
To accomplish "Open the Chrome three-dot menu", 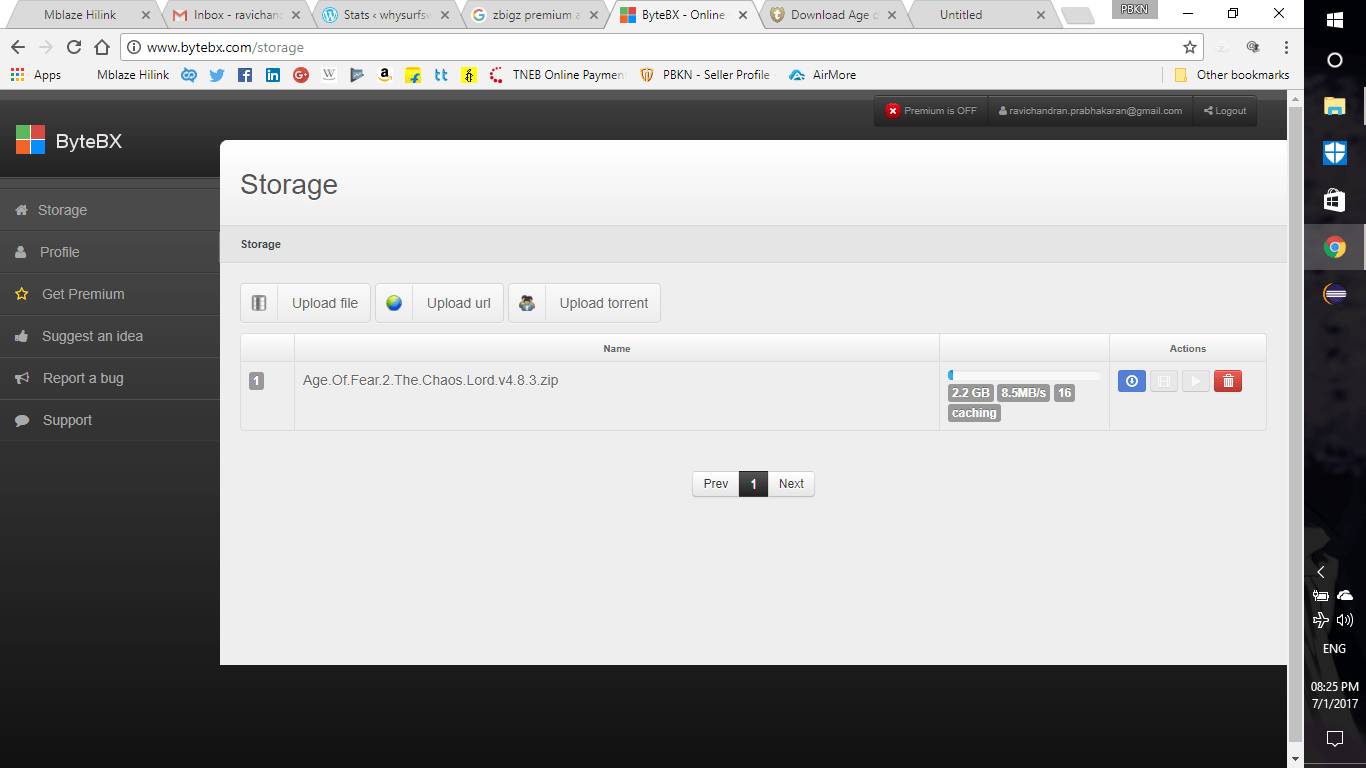I will click(1286, 46).
